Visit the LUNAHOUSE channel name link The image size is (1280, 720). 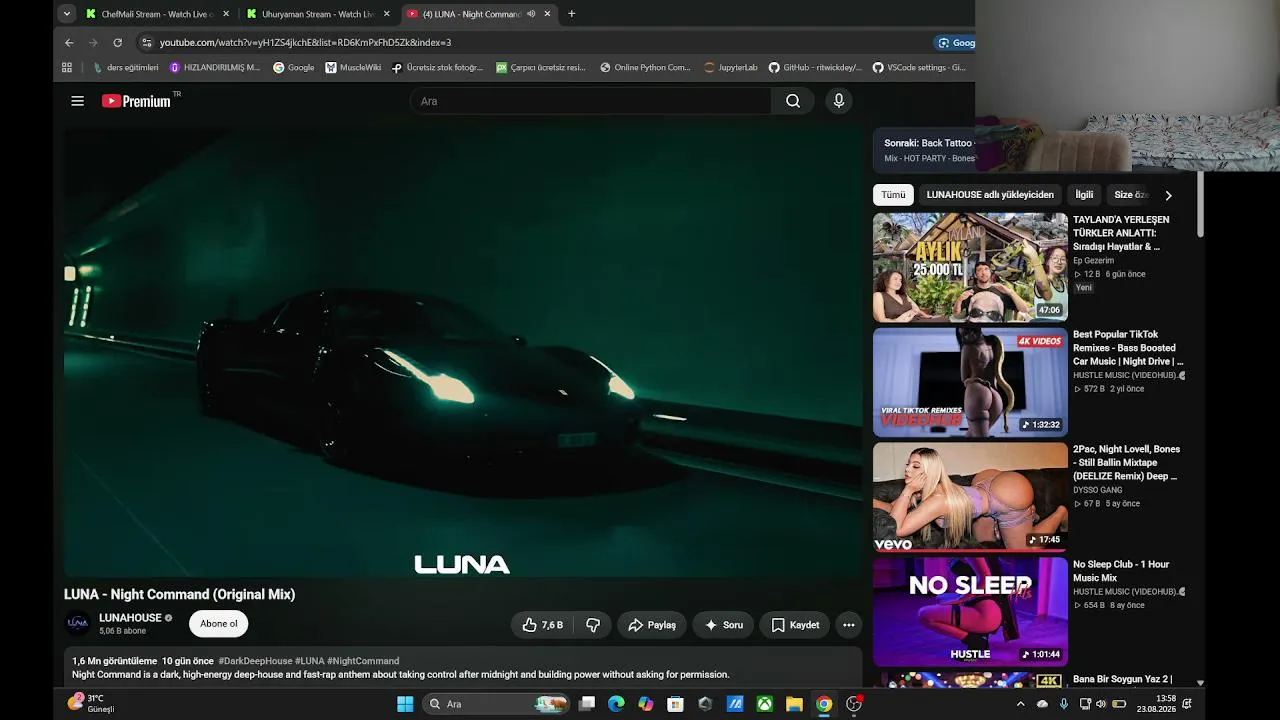[130, 618]
